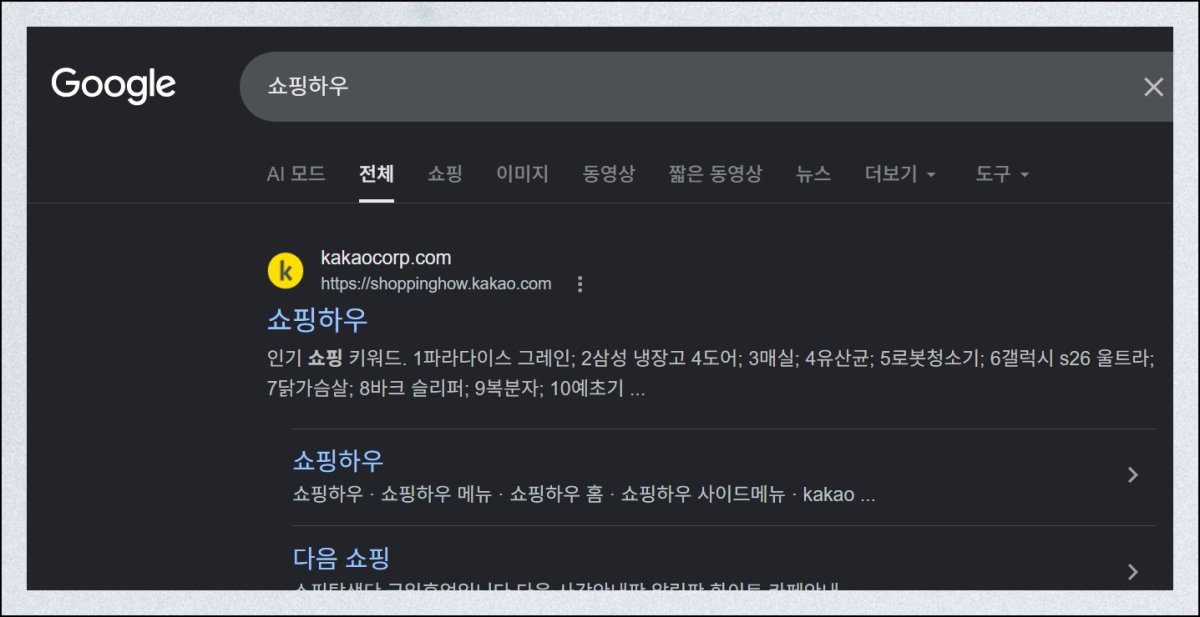Click the Google logo

pyautogui.click(x=113, y=86)
